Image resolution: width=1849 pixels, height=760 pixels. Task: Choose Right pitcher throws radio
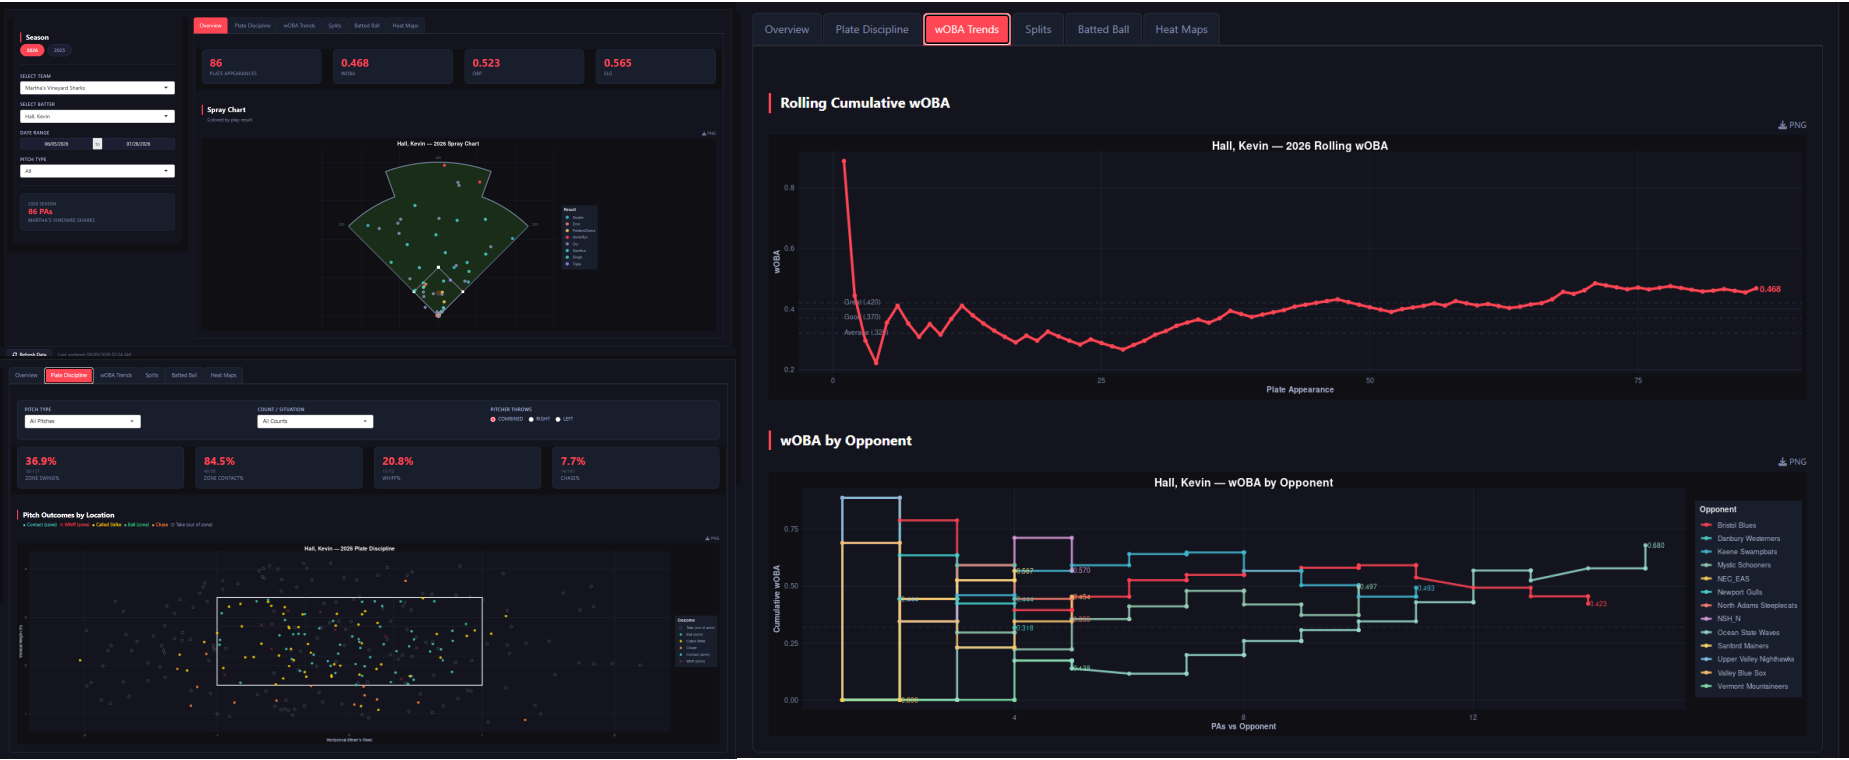[540, 419]
